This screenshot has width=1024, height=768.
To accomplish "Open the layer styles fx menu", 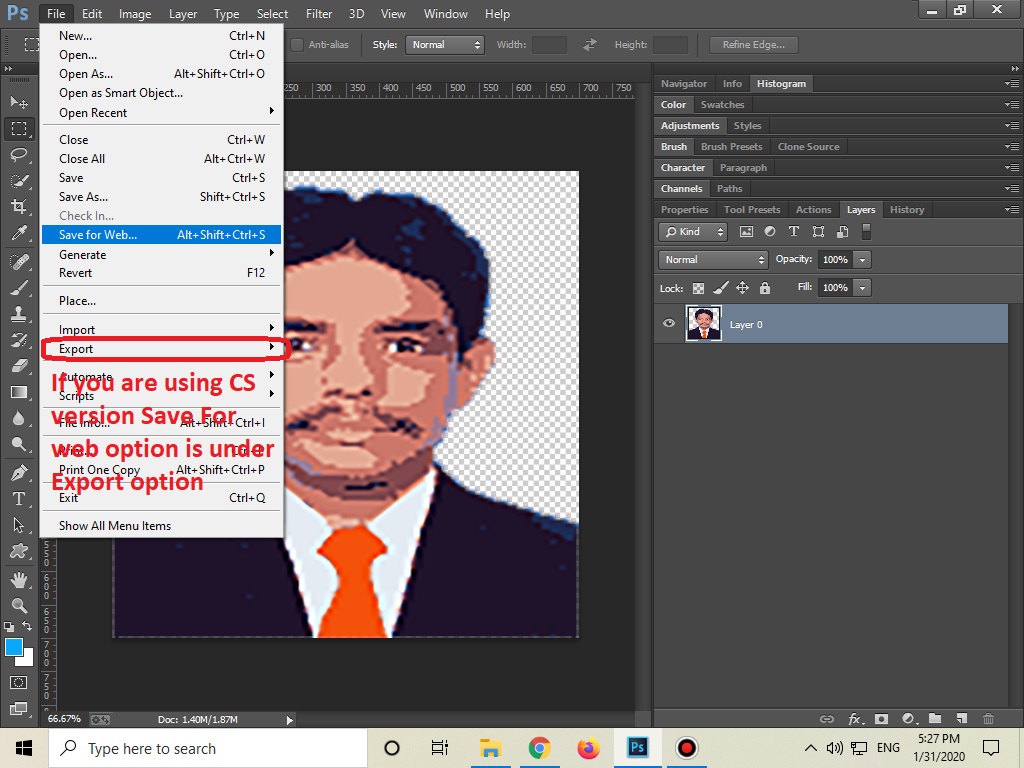I will pos(854,718).
